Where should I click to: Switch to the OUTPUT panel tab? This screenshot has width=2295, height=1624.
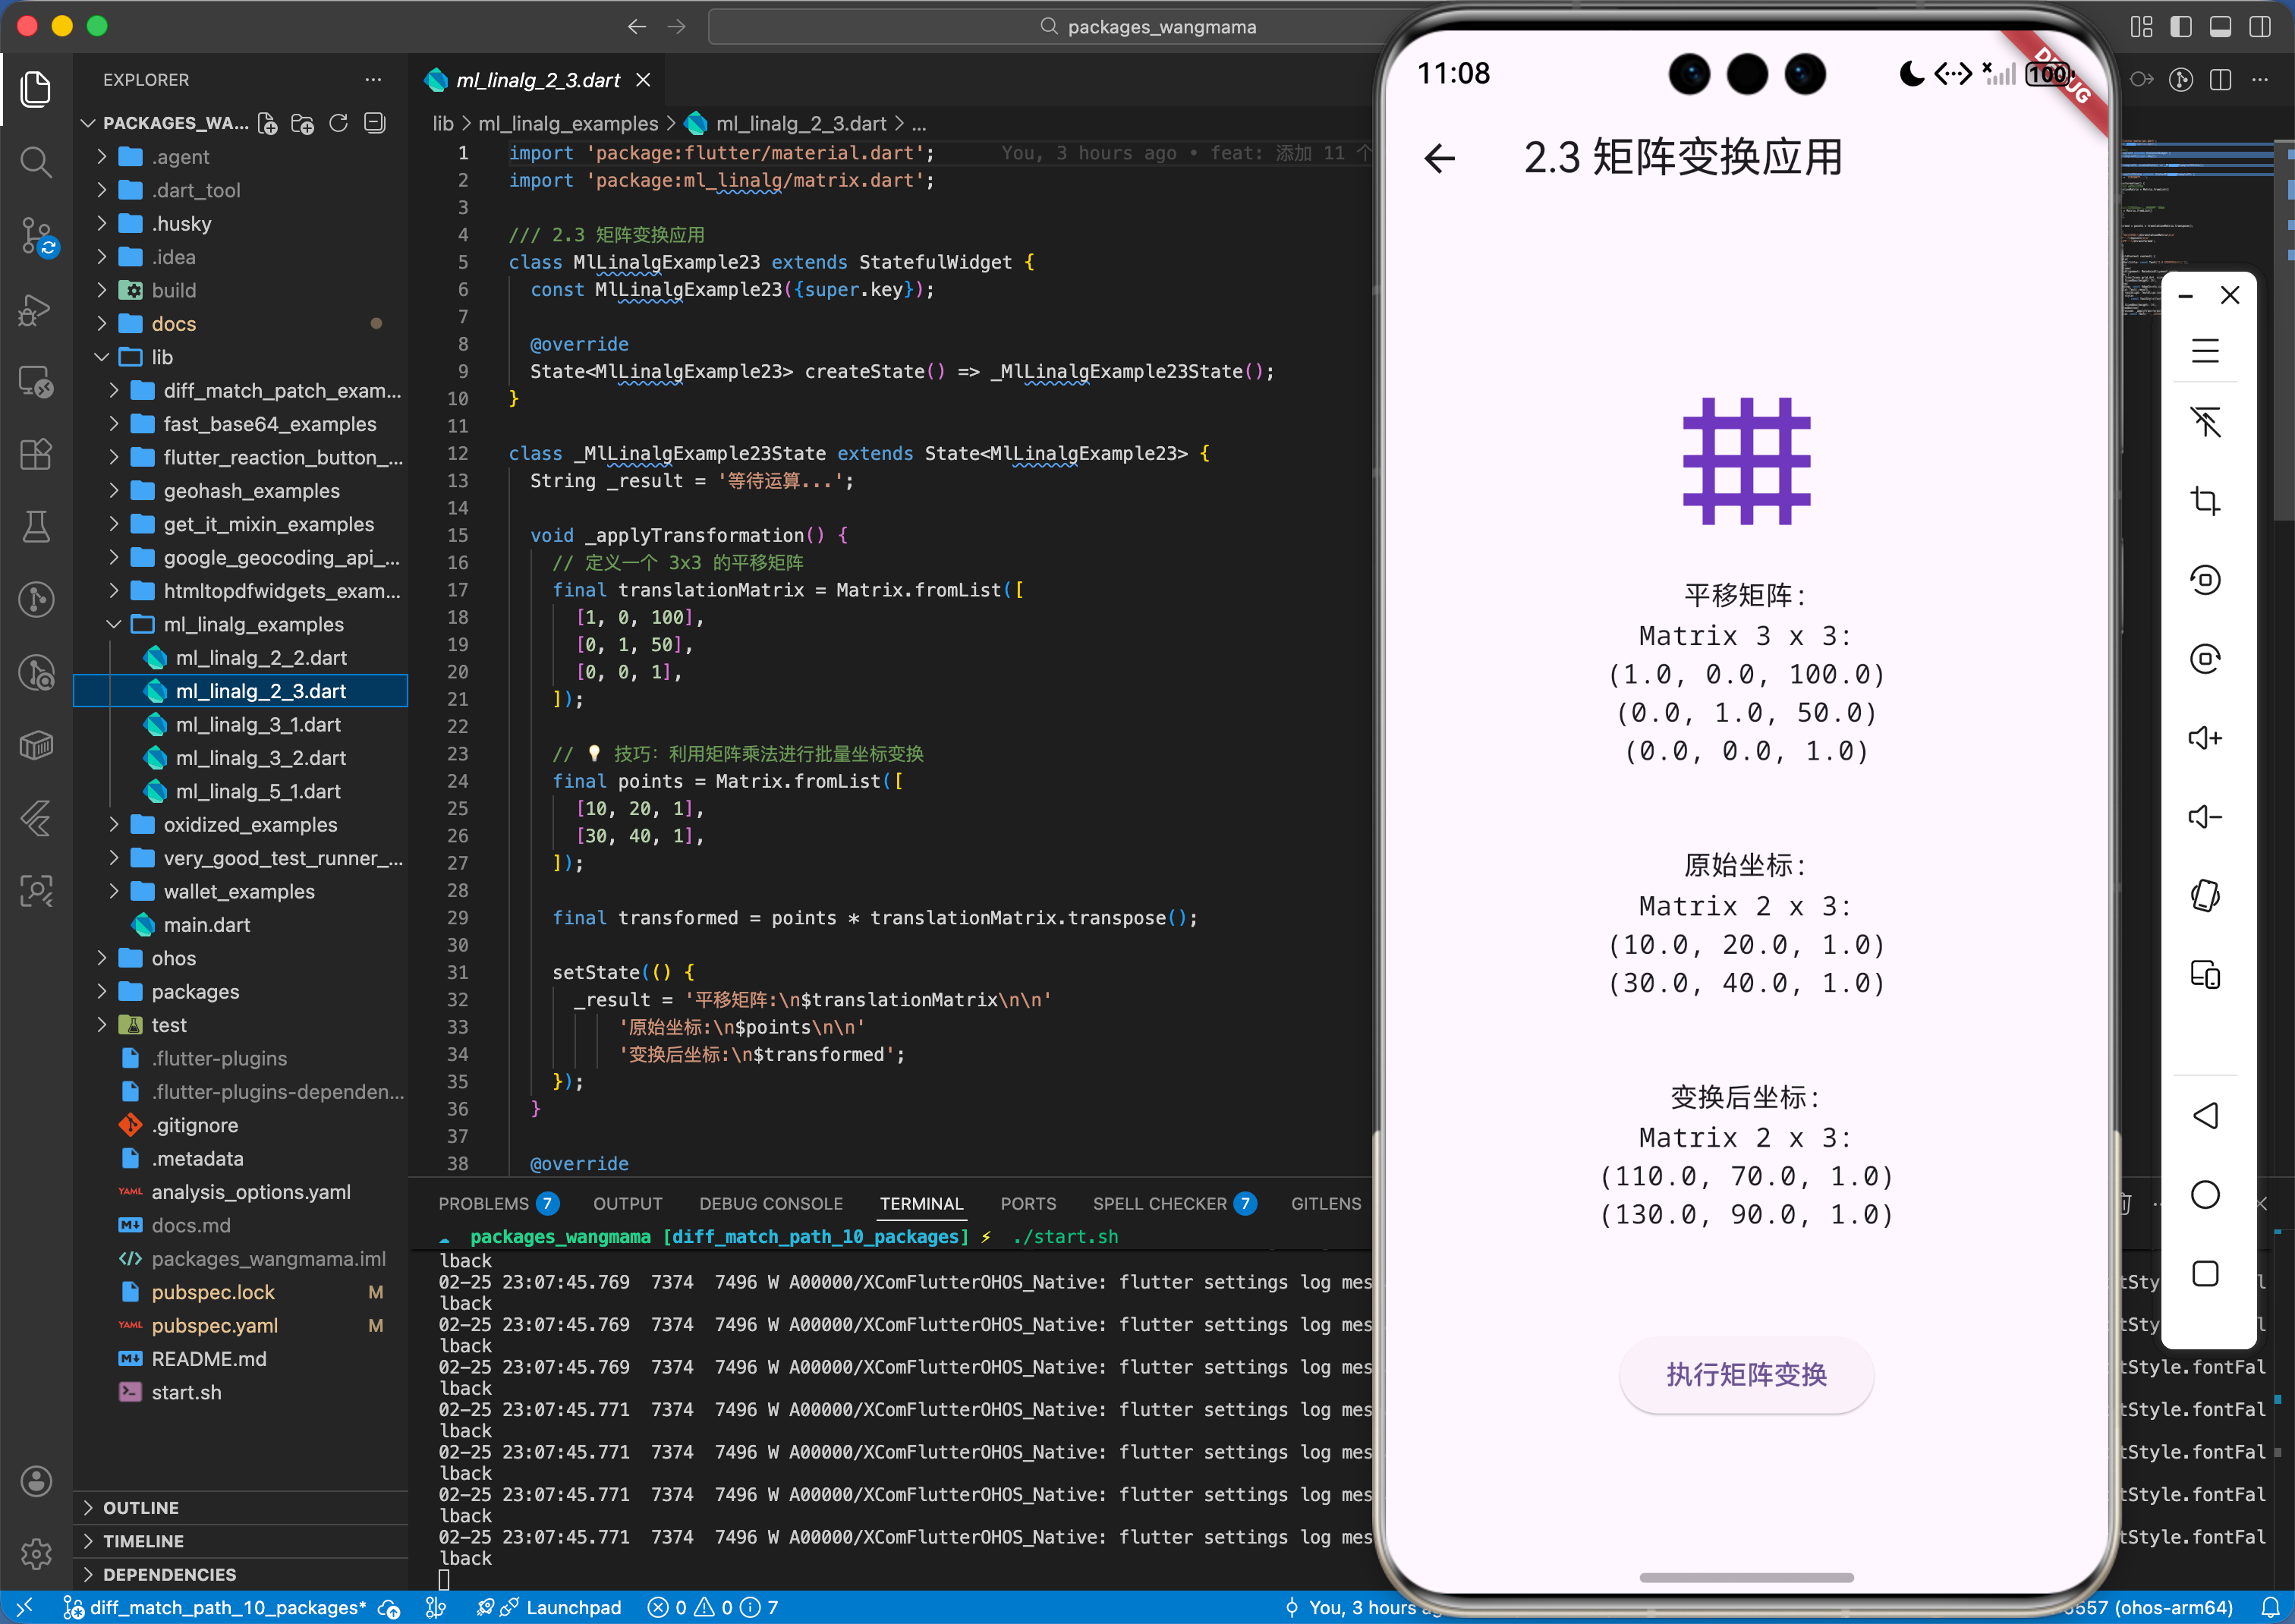tap(628, 1204)
